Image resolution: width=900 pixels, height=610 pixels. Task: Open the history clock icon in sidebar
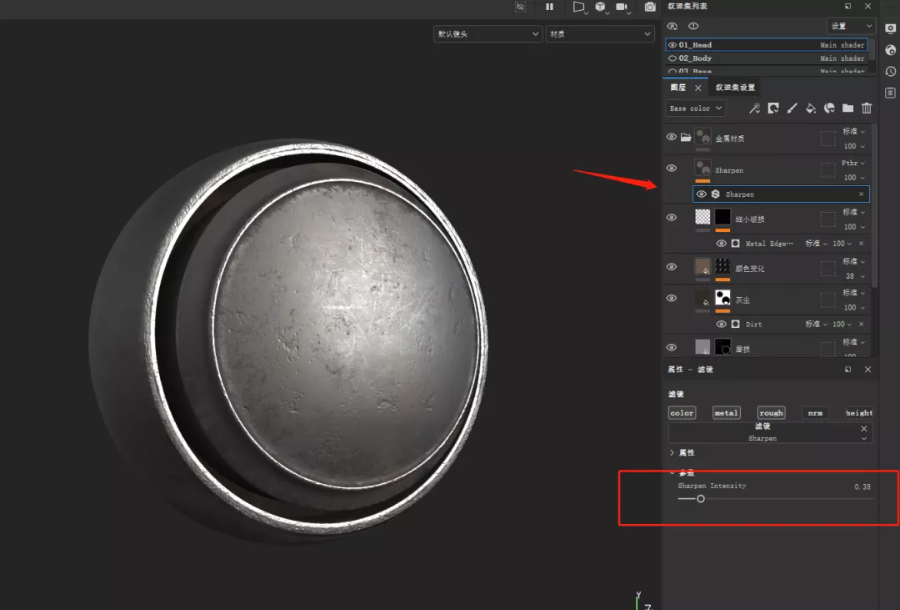coord(890,72)
